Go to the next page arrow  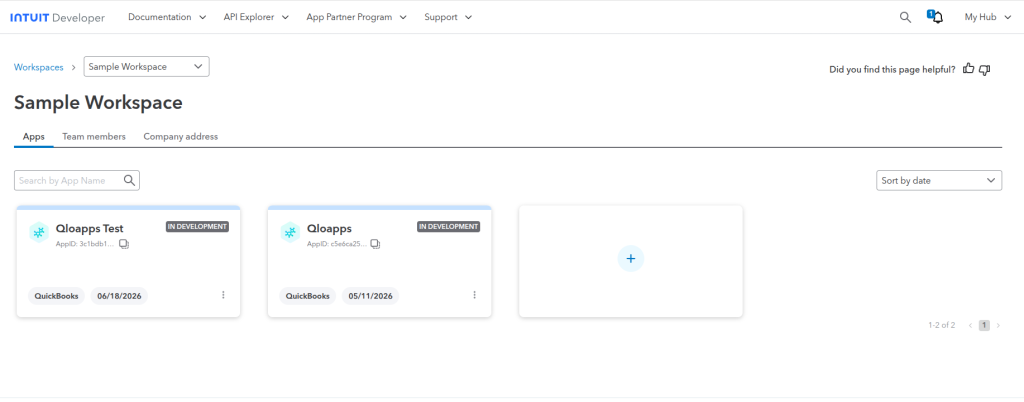998,325
